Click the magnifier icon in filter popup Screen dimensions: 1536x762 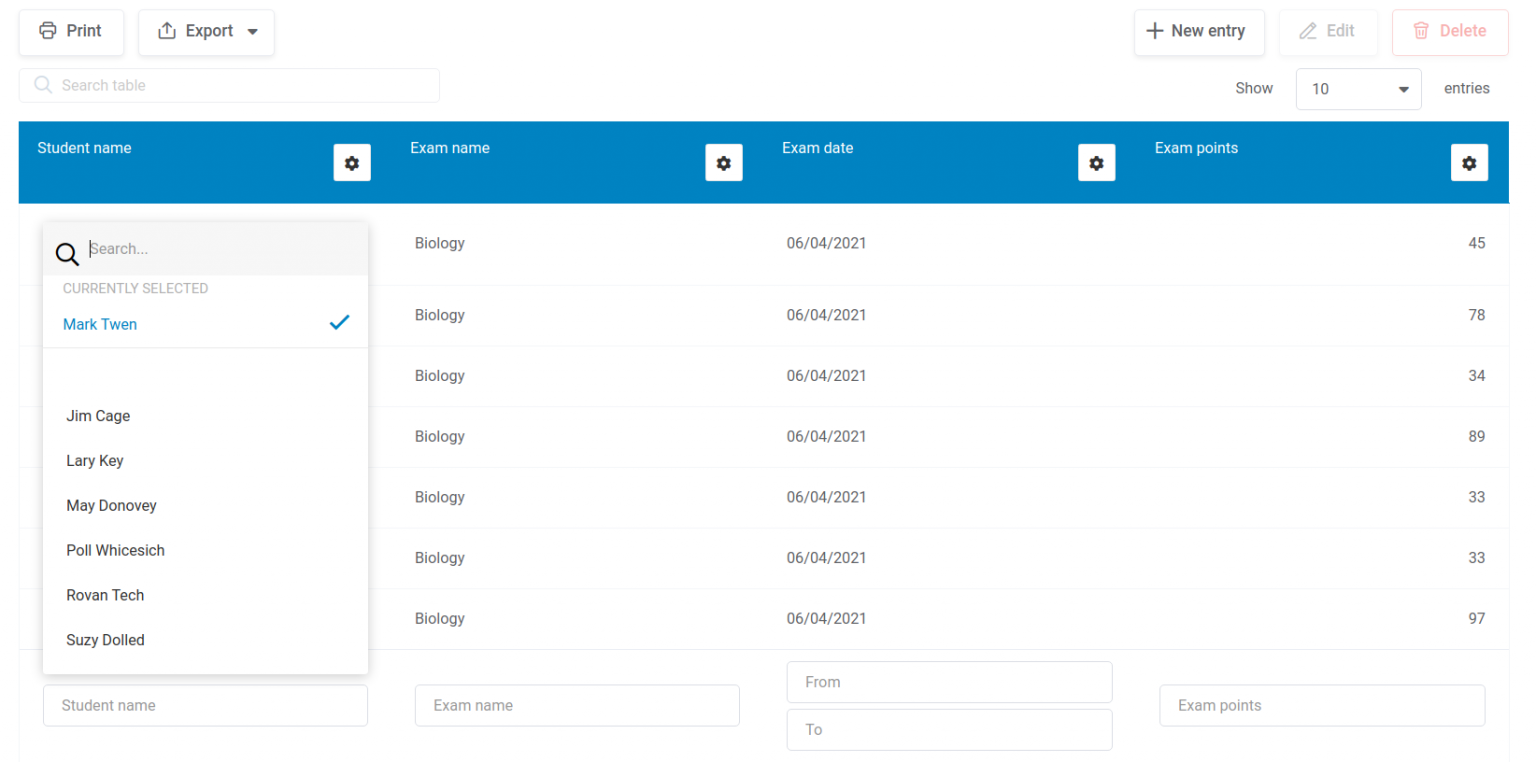click(66, 254)
